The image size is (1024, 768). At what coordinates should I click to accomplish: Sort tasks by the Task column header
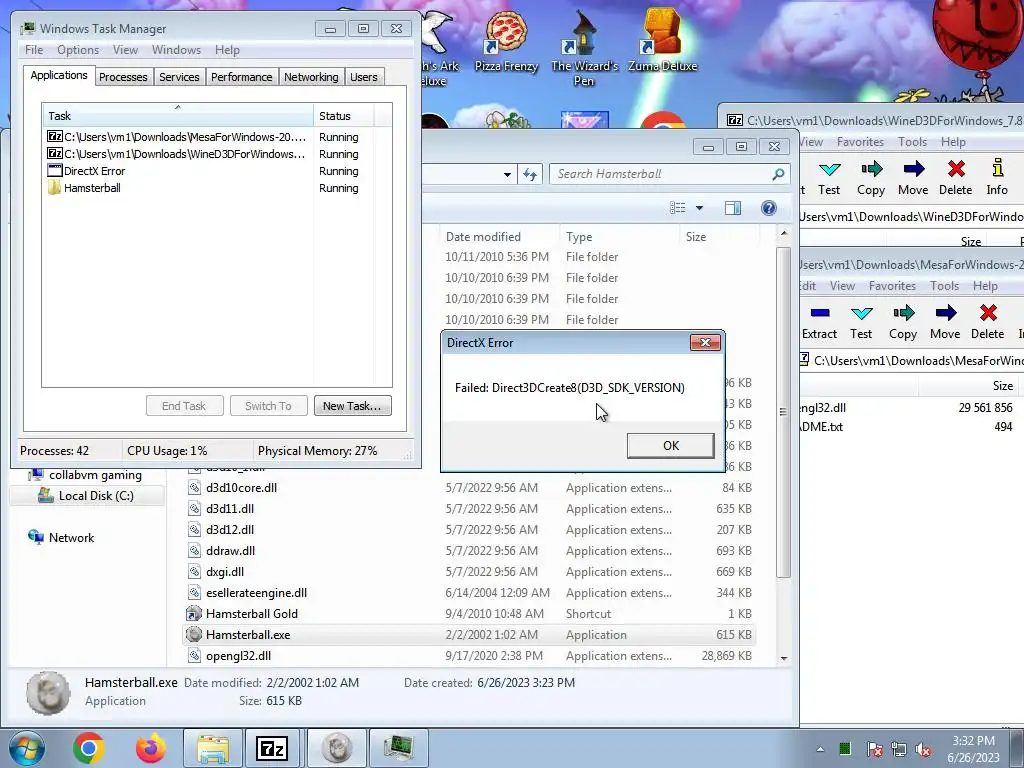point(178,116)
